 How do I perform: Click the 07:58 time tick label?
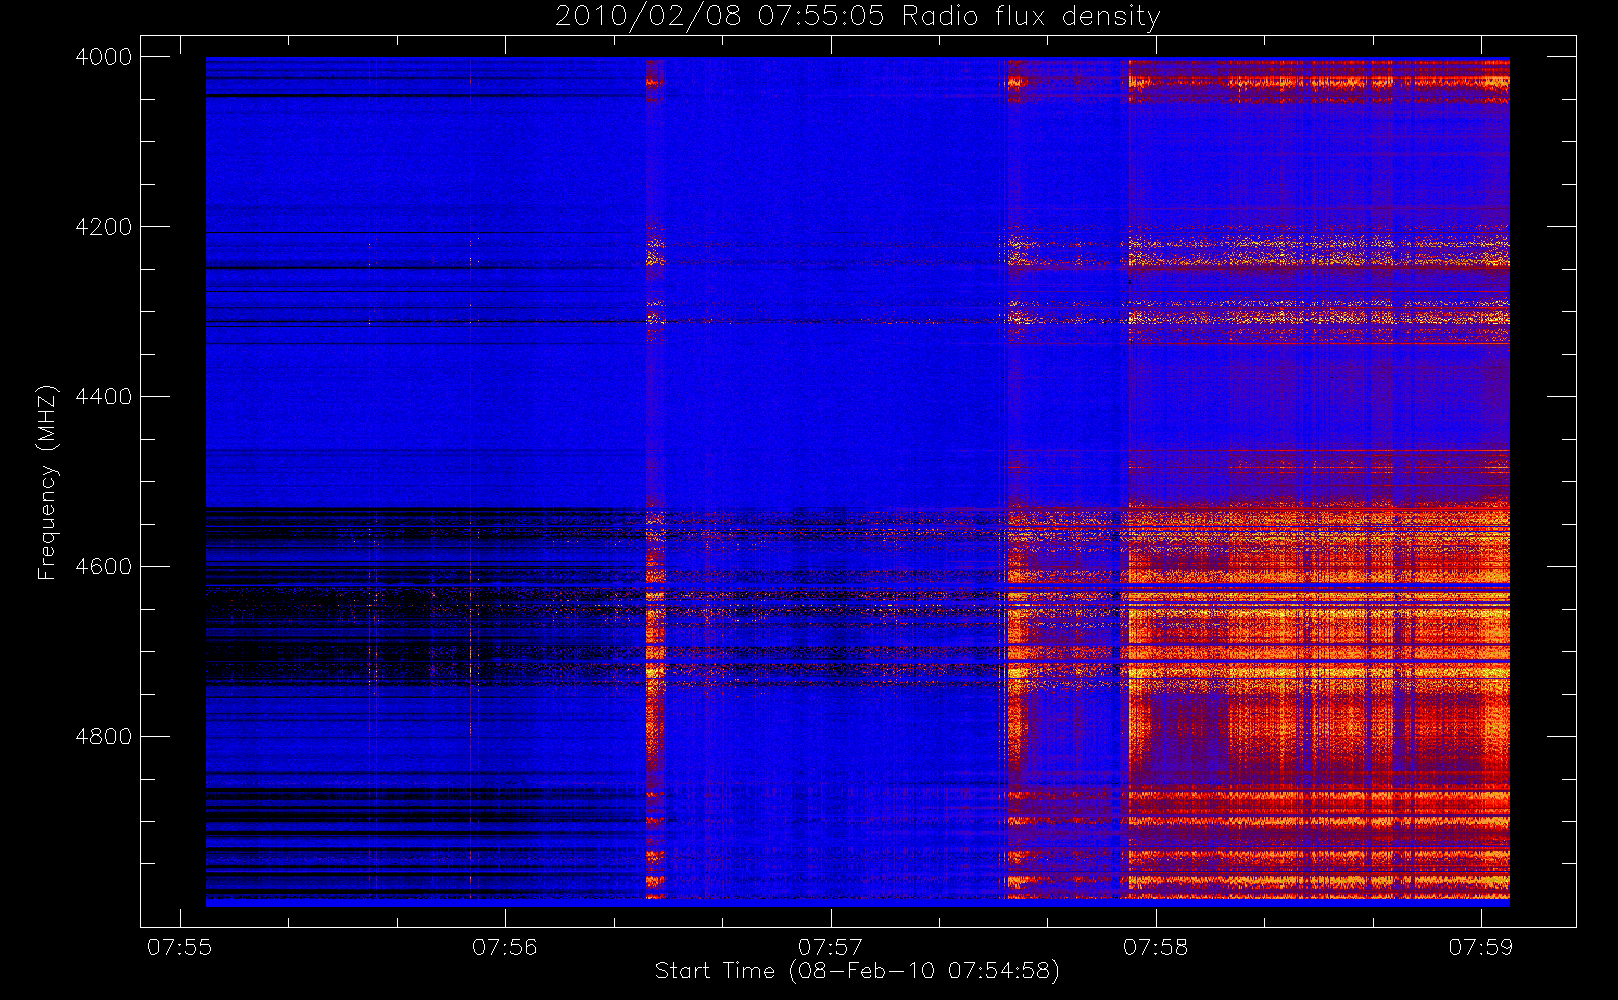[x=1155, y=948]
